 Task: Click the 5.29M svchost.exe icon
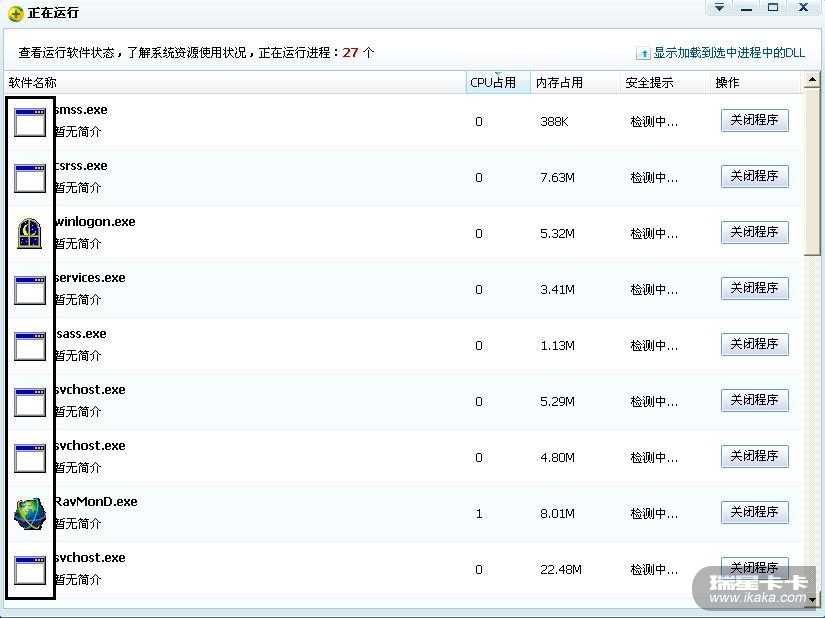coord(30,402)
